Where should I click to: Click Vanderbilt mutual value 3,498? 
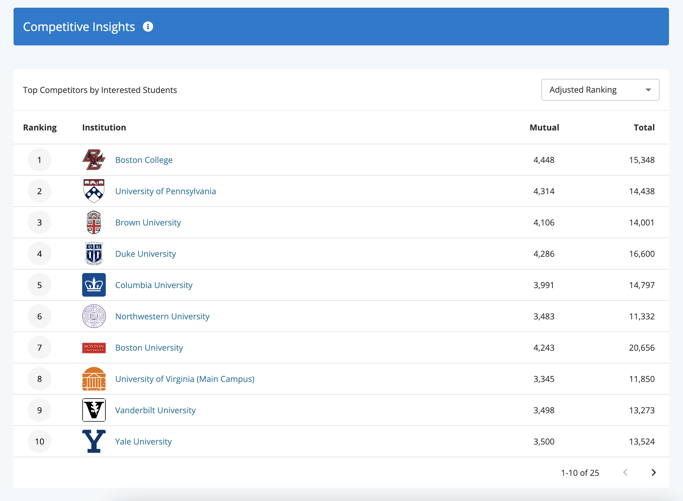(x=544, y=410)
